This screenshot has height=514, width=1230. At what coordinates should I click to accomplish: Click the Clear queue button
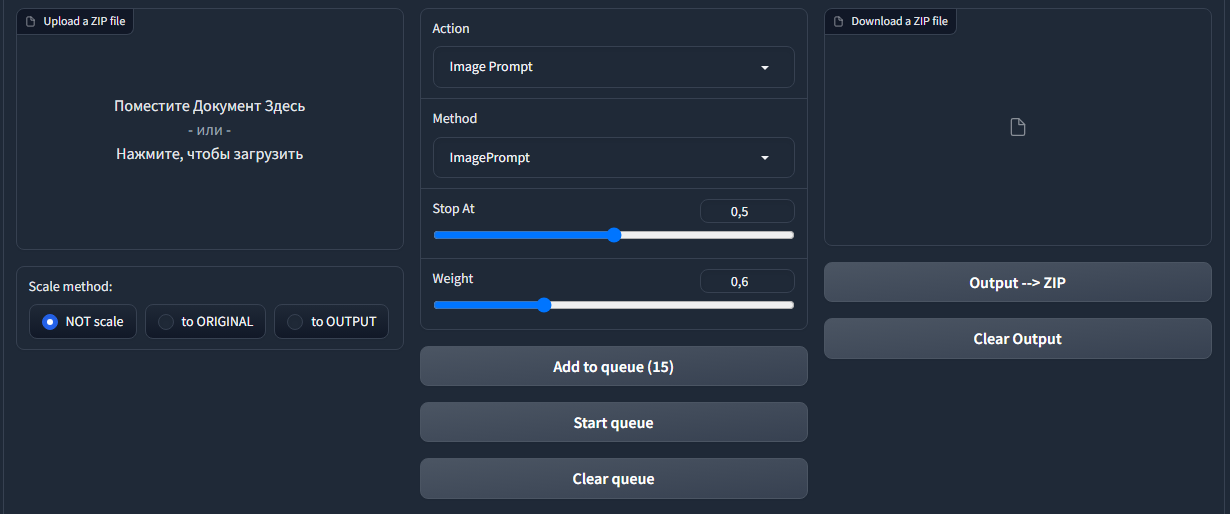coord(613,479)
